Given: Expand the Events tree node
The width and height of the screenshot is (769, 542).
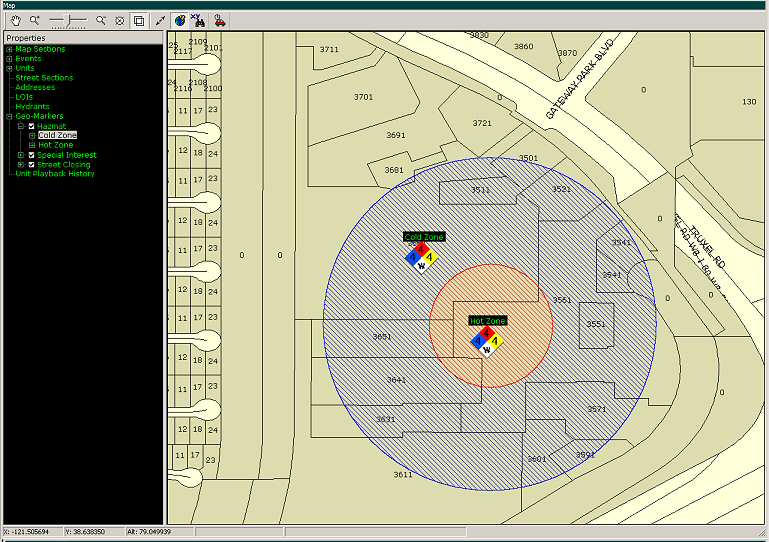Looking at the screenshot, I should [x=9, y=59].
